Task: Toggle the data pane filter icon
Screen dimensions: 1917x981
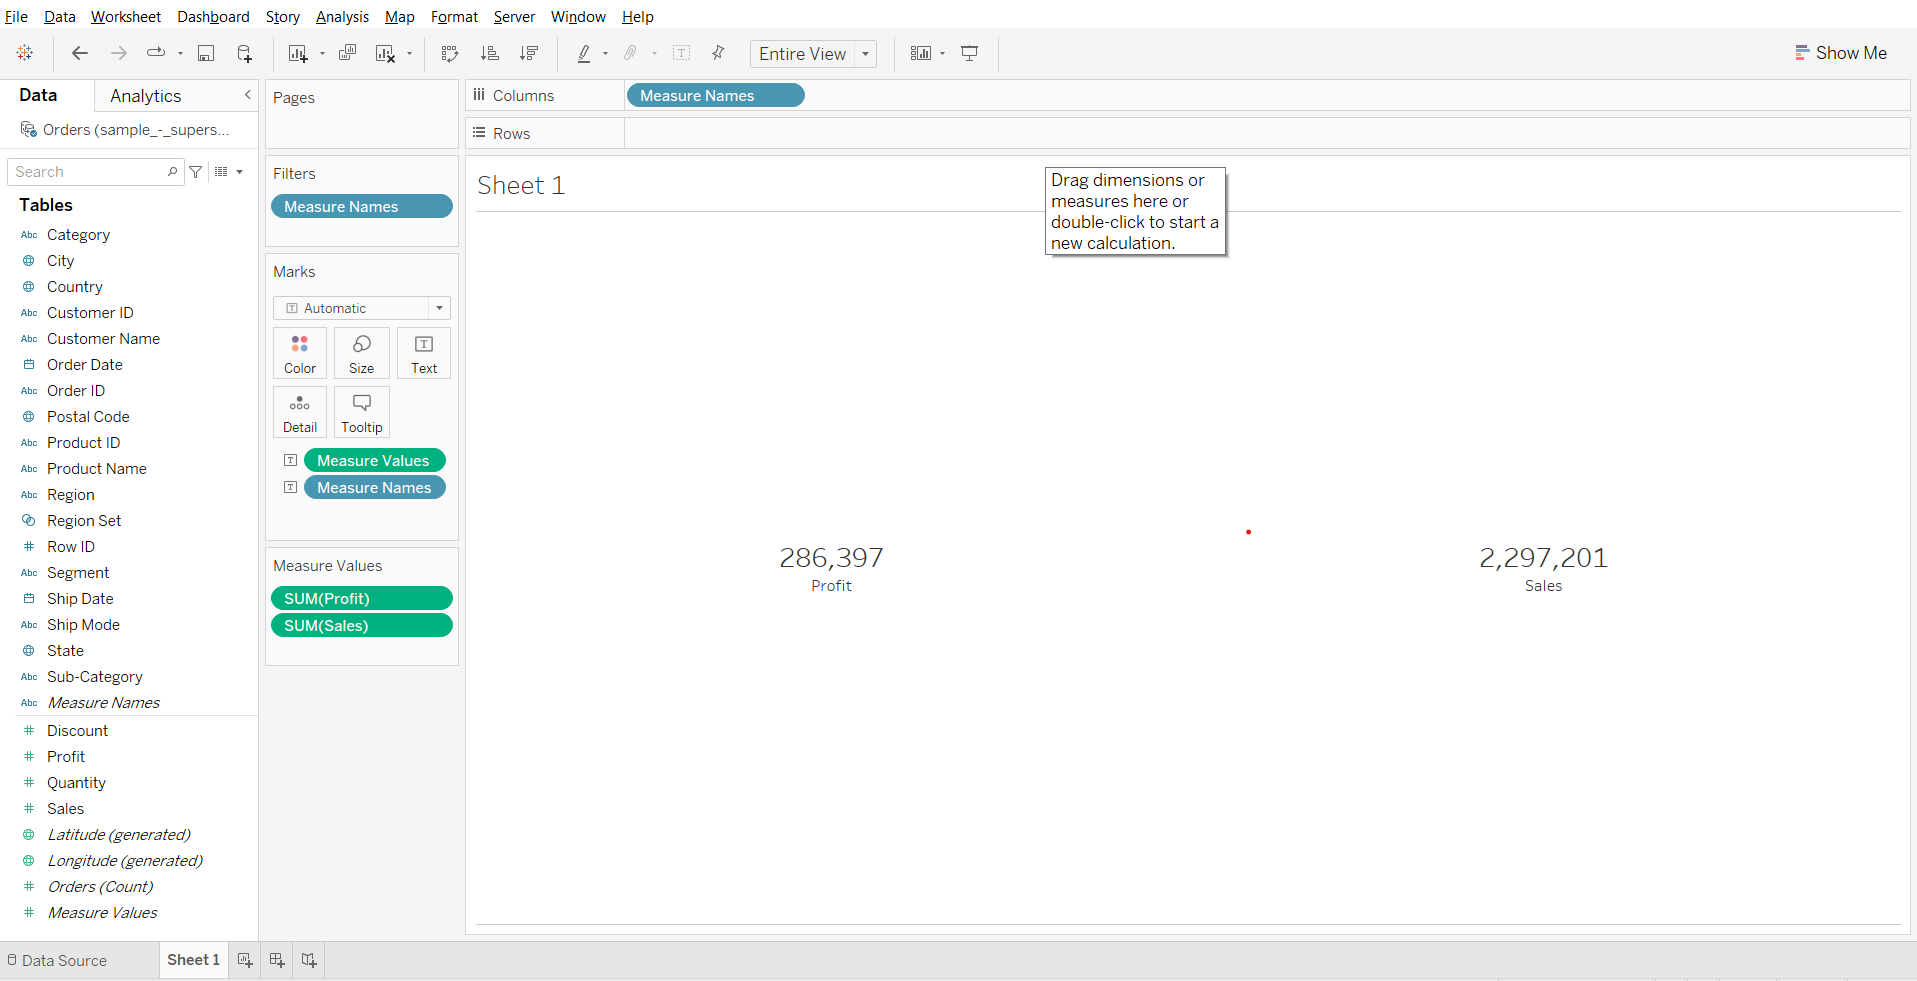Action: point(196,172)
